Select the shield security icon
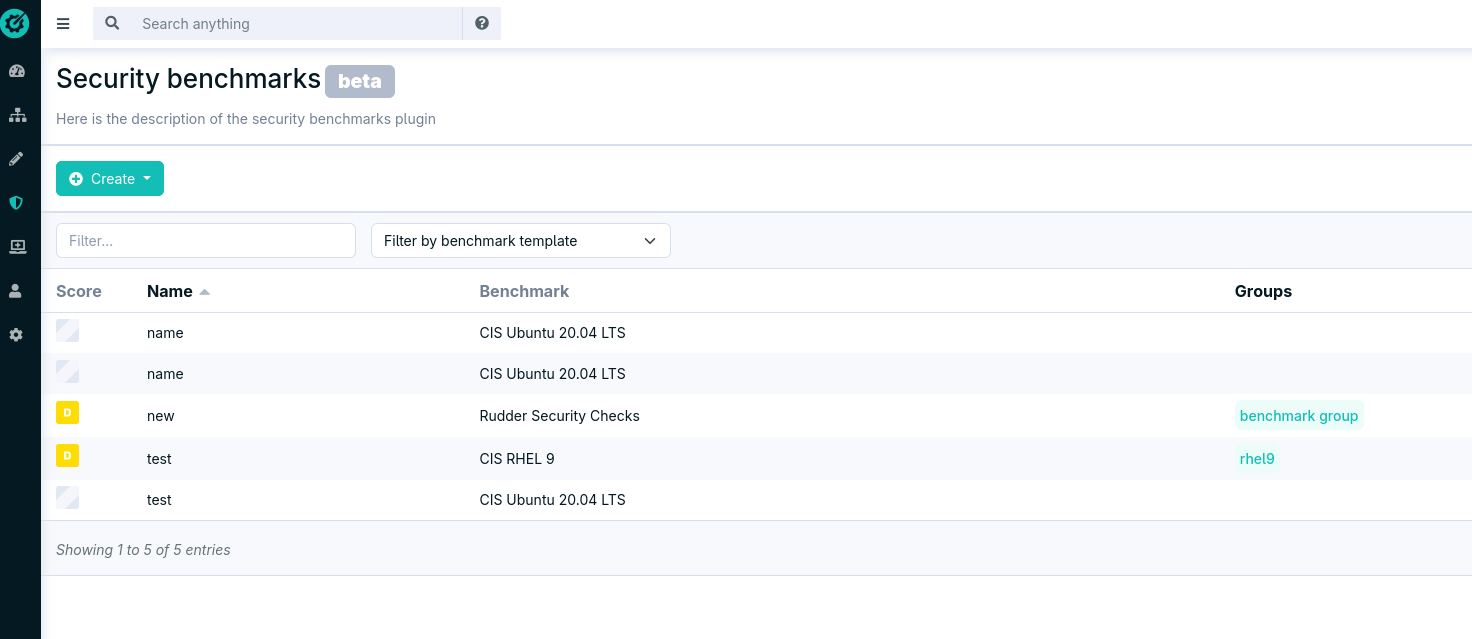The width and height of the screenshot is (1472, 639). 16,203
